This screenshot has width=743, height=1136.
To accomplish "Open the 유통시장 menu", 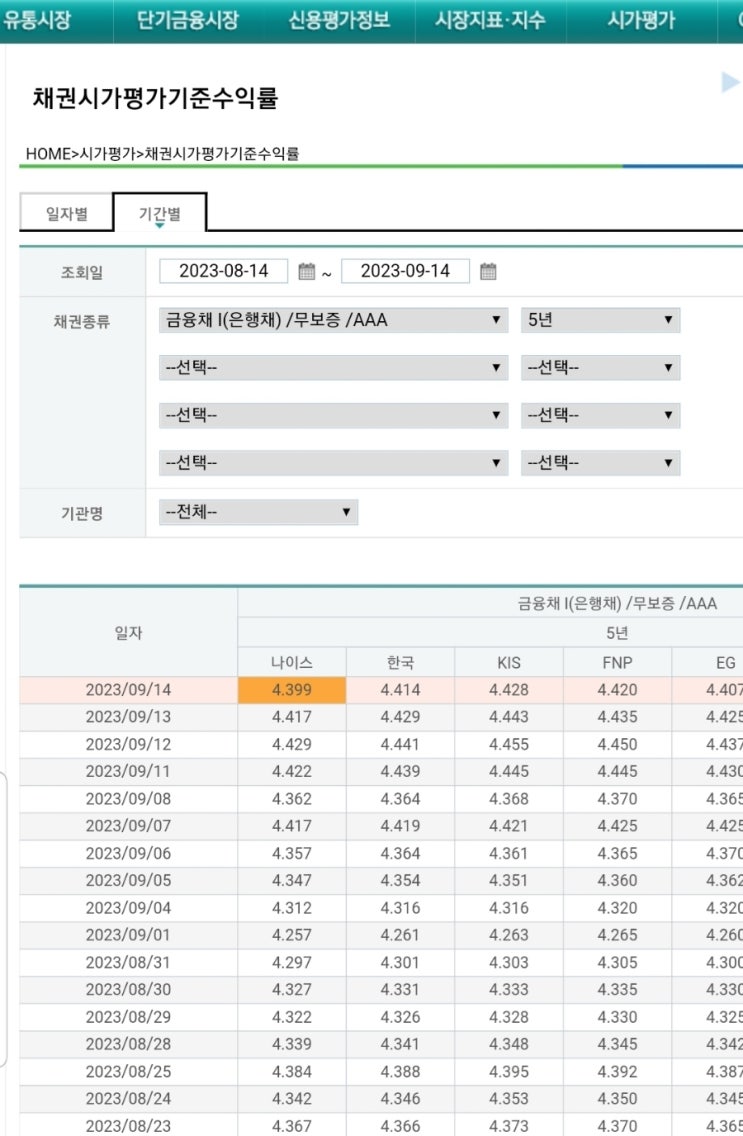I will [36, 20].
